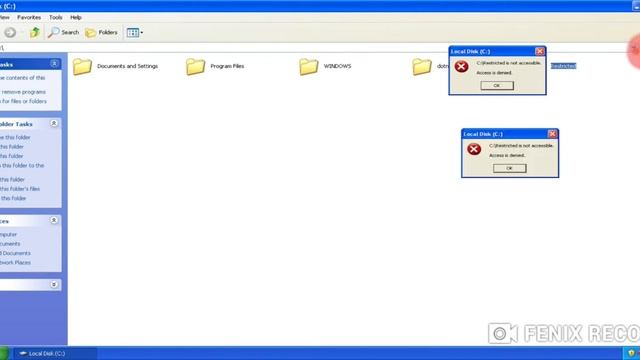Select the Documents and Settings folder icon

click(x=82, y=66)
